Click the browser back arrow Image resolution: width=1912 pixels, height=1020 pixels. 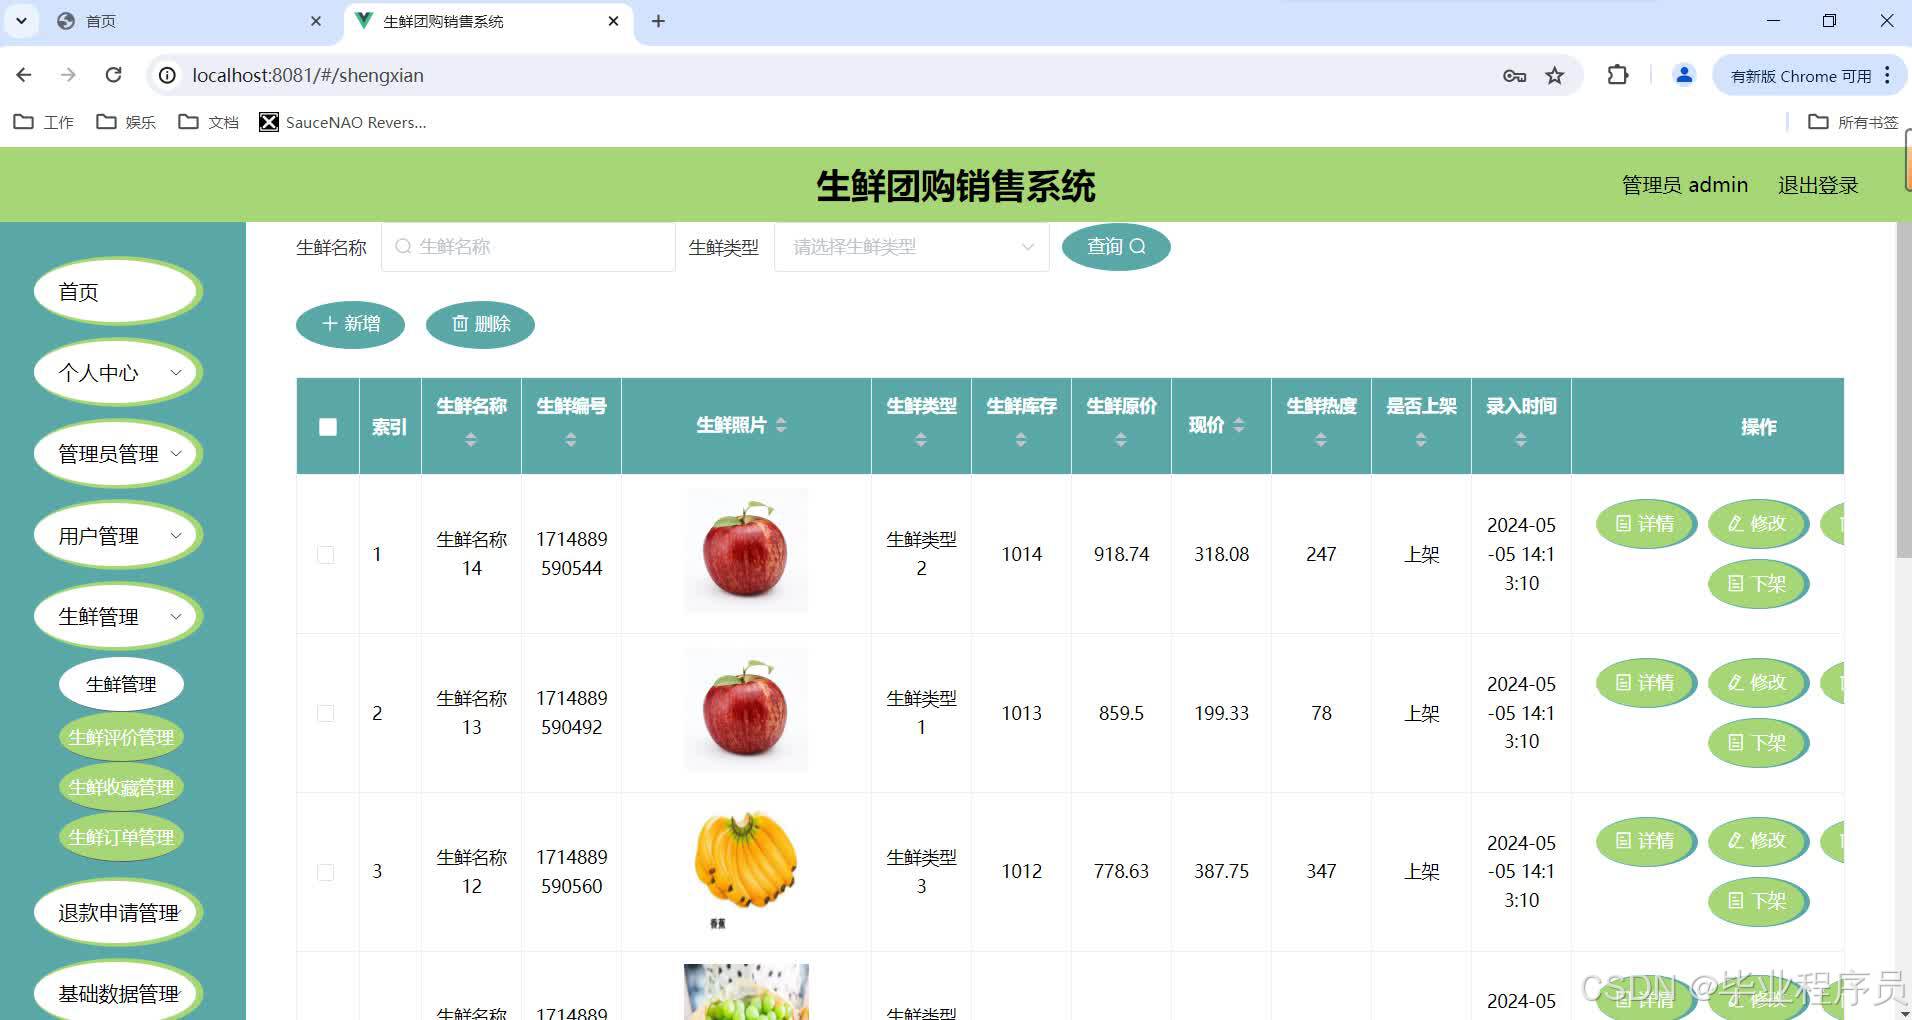[24, 75]
